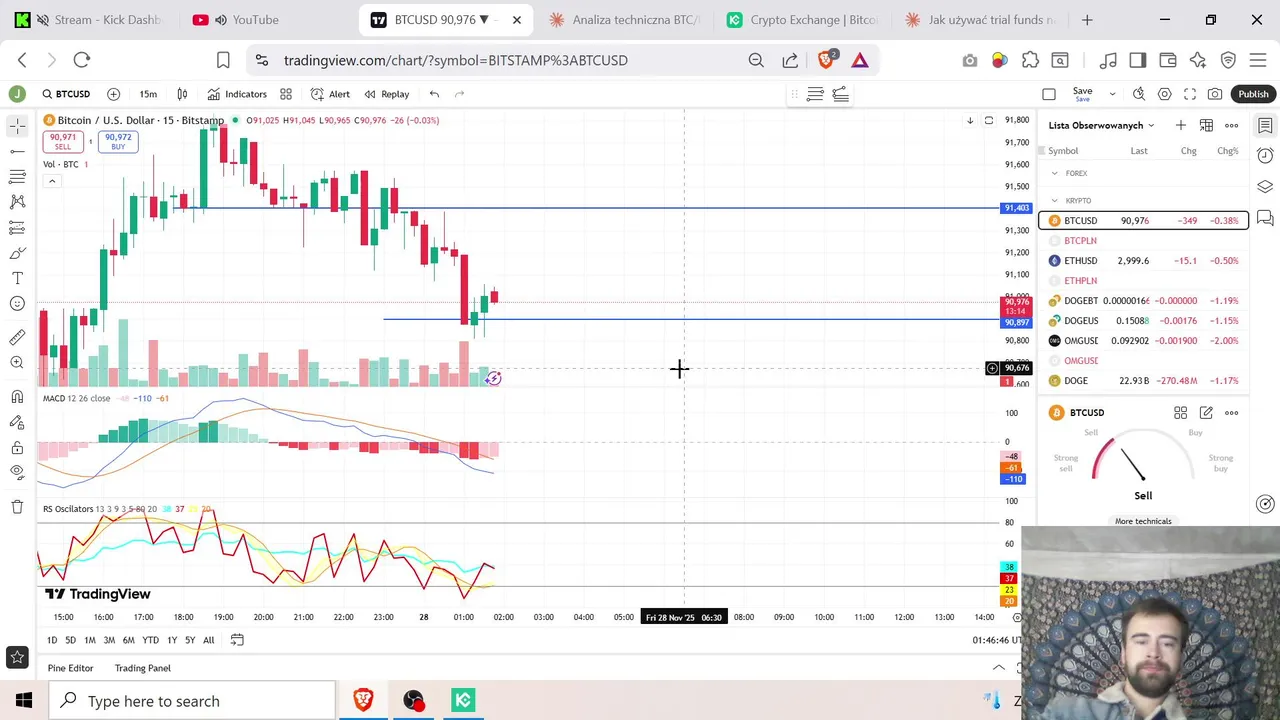Select the crosshair cursor tool
Image resolution: width=1280 pixels, height=720 pixels.
click(x=17, y=126)
